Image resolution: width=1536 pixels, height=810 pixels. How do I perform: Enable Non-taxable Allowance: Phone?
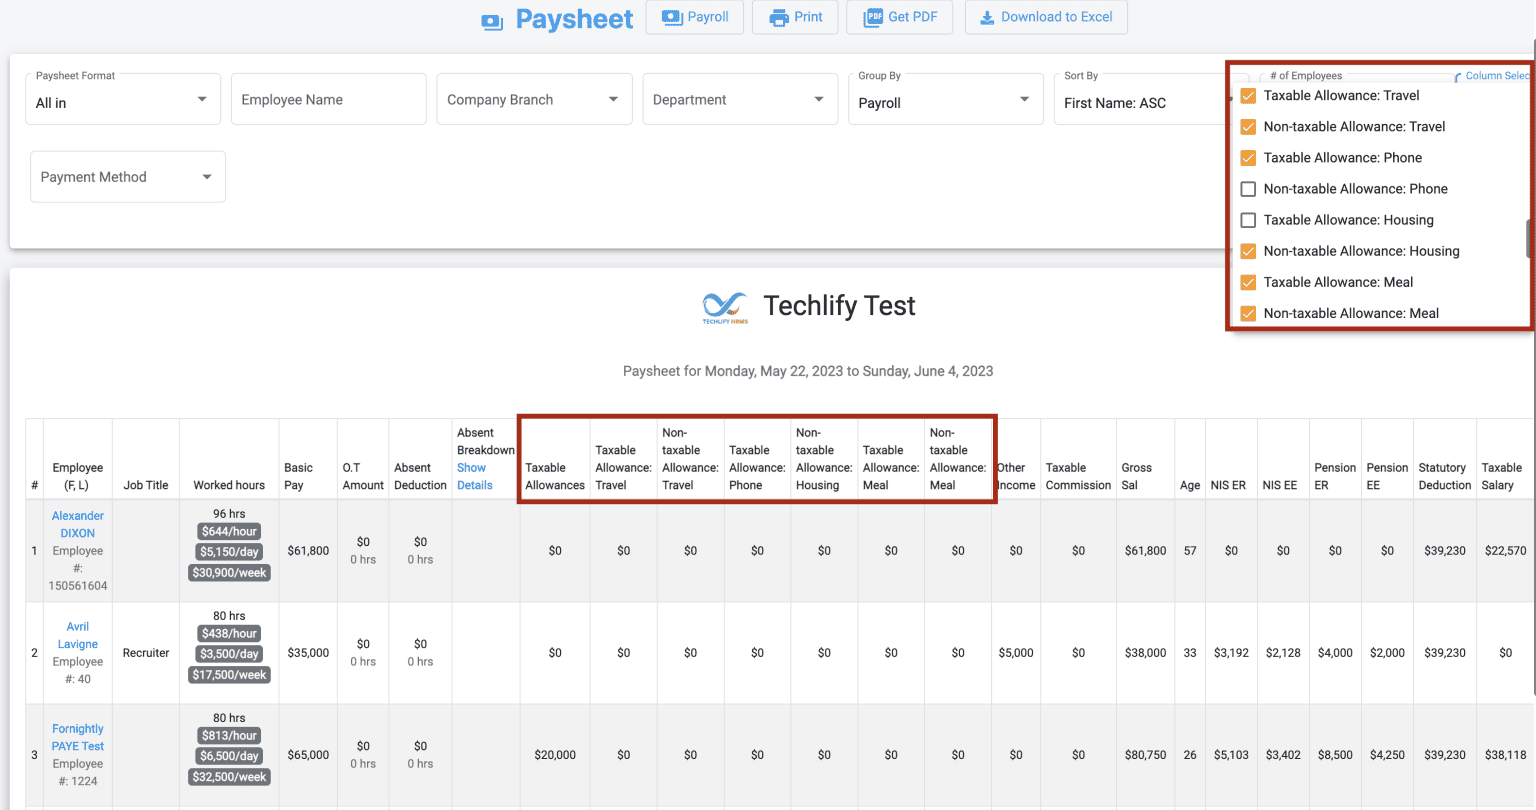coord(1248,188)
